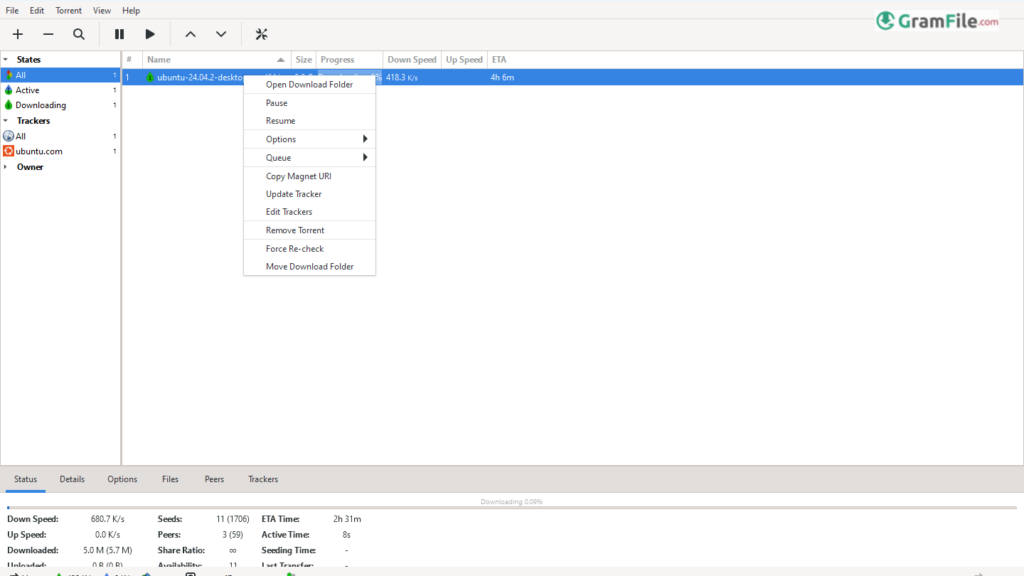Resume torrents with the toolbar play icon
1024x576 pixels.
pyautogui.click(x=150, y=34)
